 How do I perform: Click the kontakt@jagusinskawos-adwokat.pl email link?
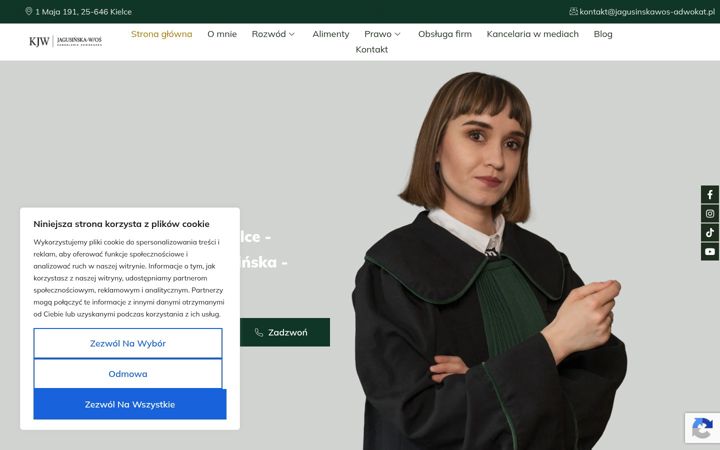click(647, 11)
